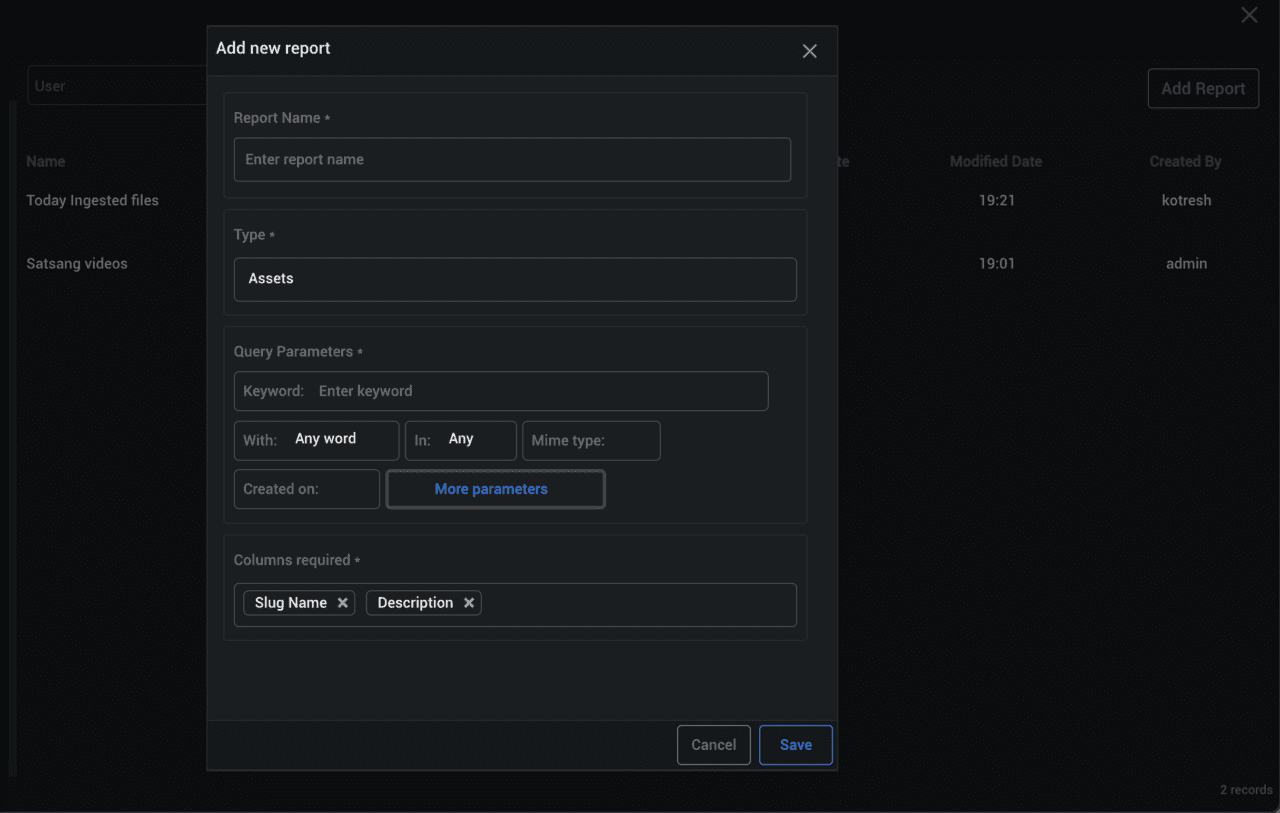This screenshot has width=1280, height=813.
Task: Click the Name column header
Action: [x=46, y=161]
